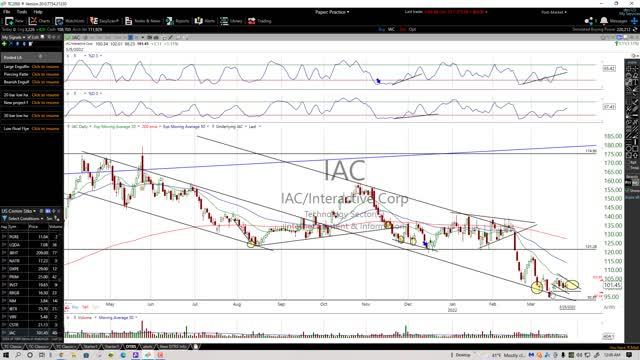
Task: Resume the Bearish Engulfing signal
Action: (45, 82)
